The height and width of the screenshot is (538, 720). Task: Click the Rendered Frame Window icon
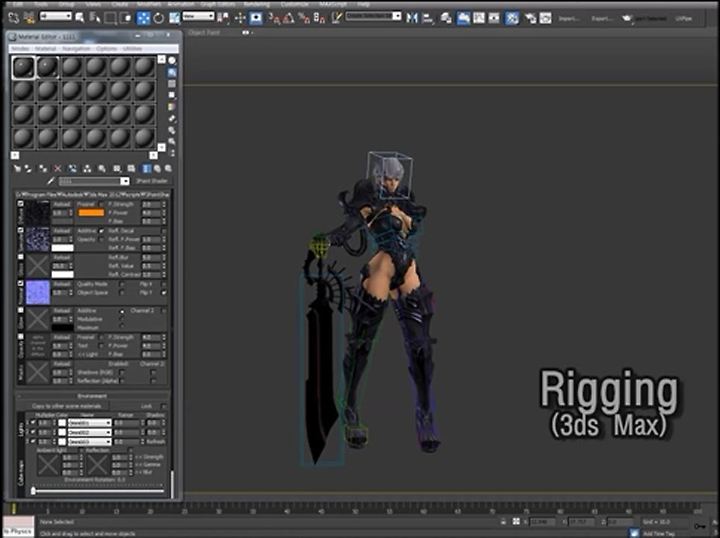[x=546, y=18]
